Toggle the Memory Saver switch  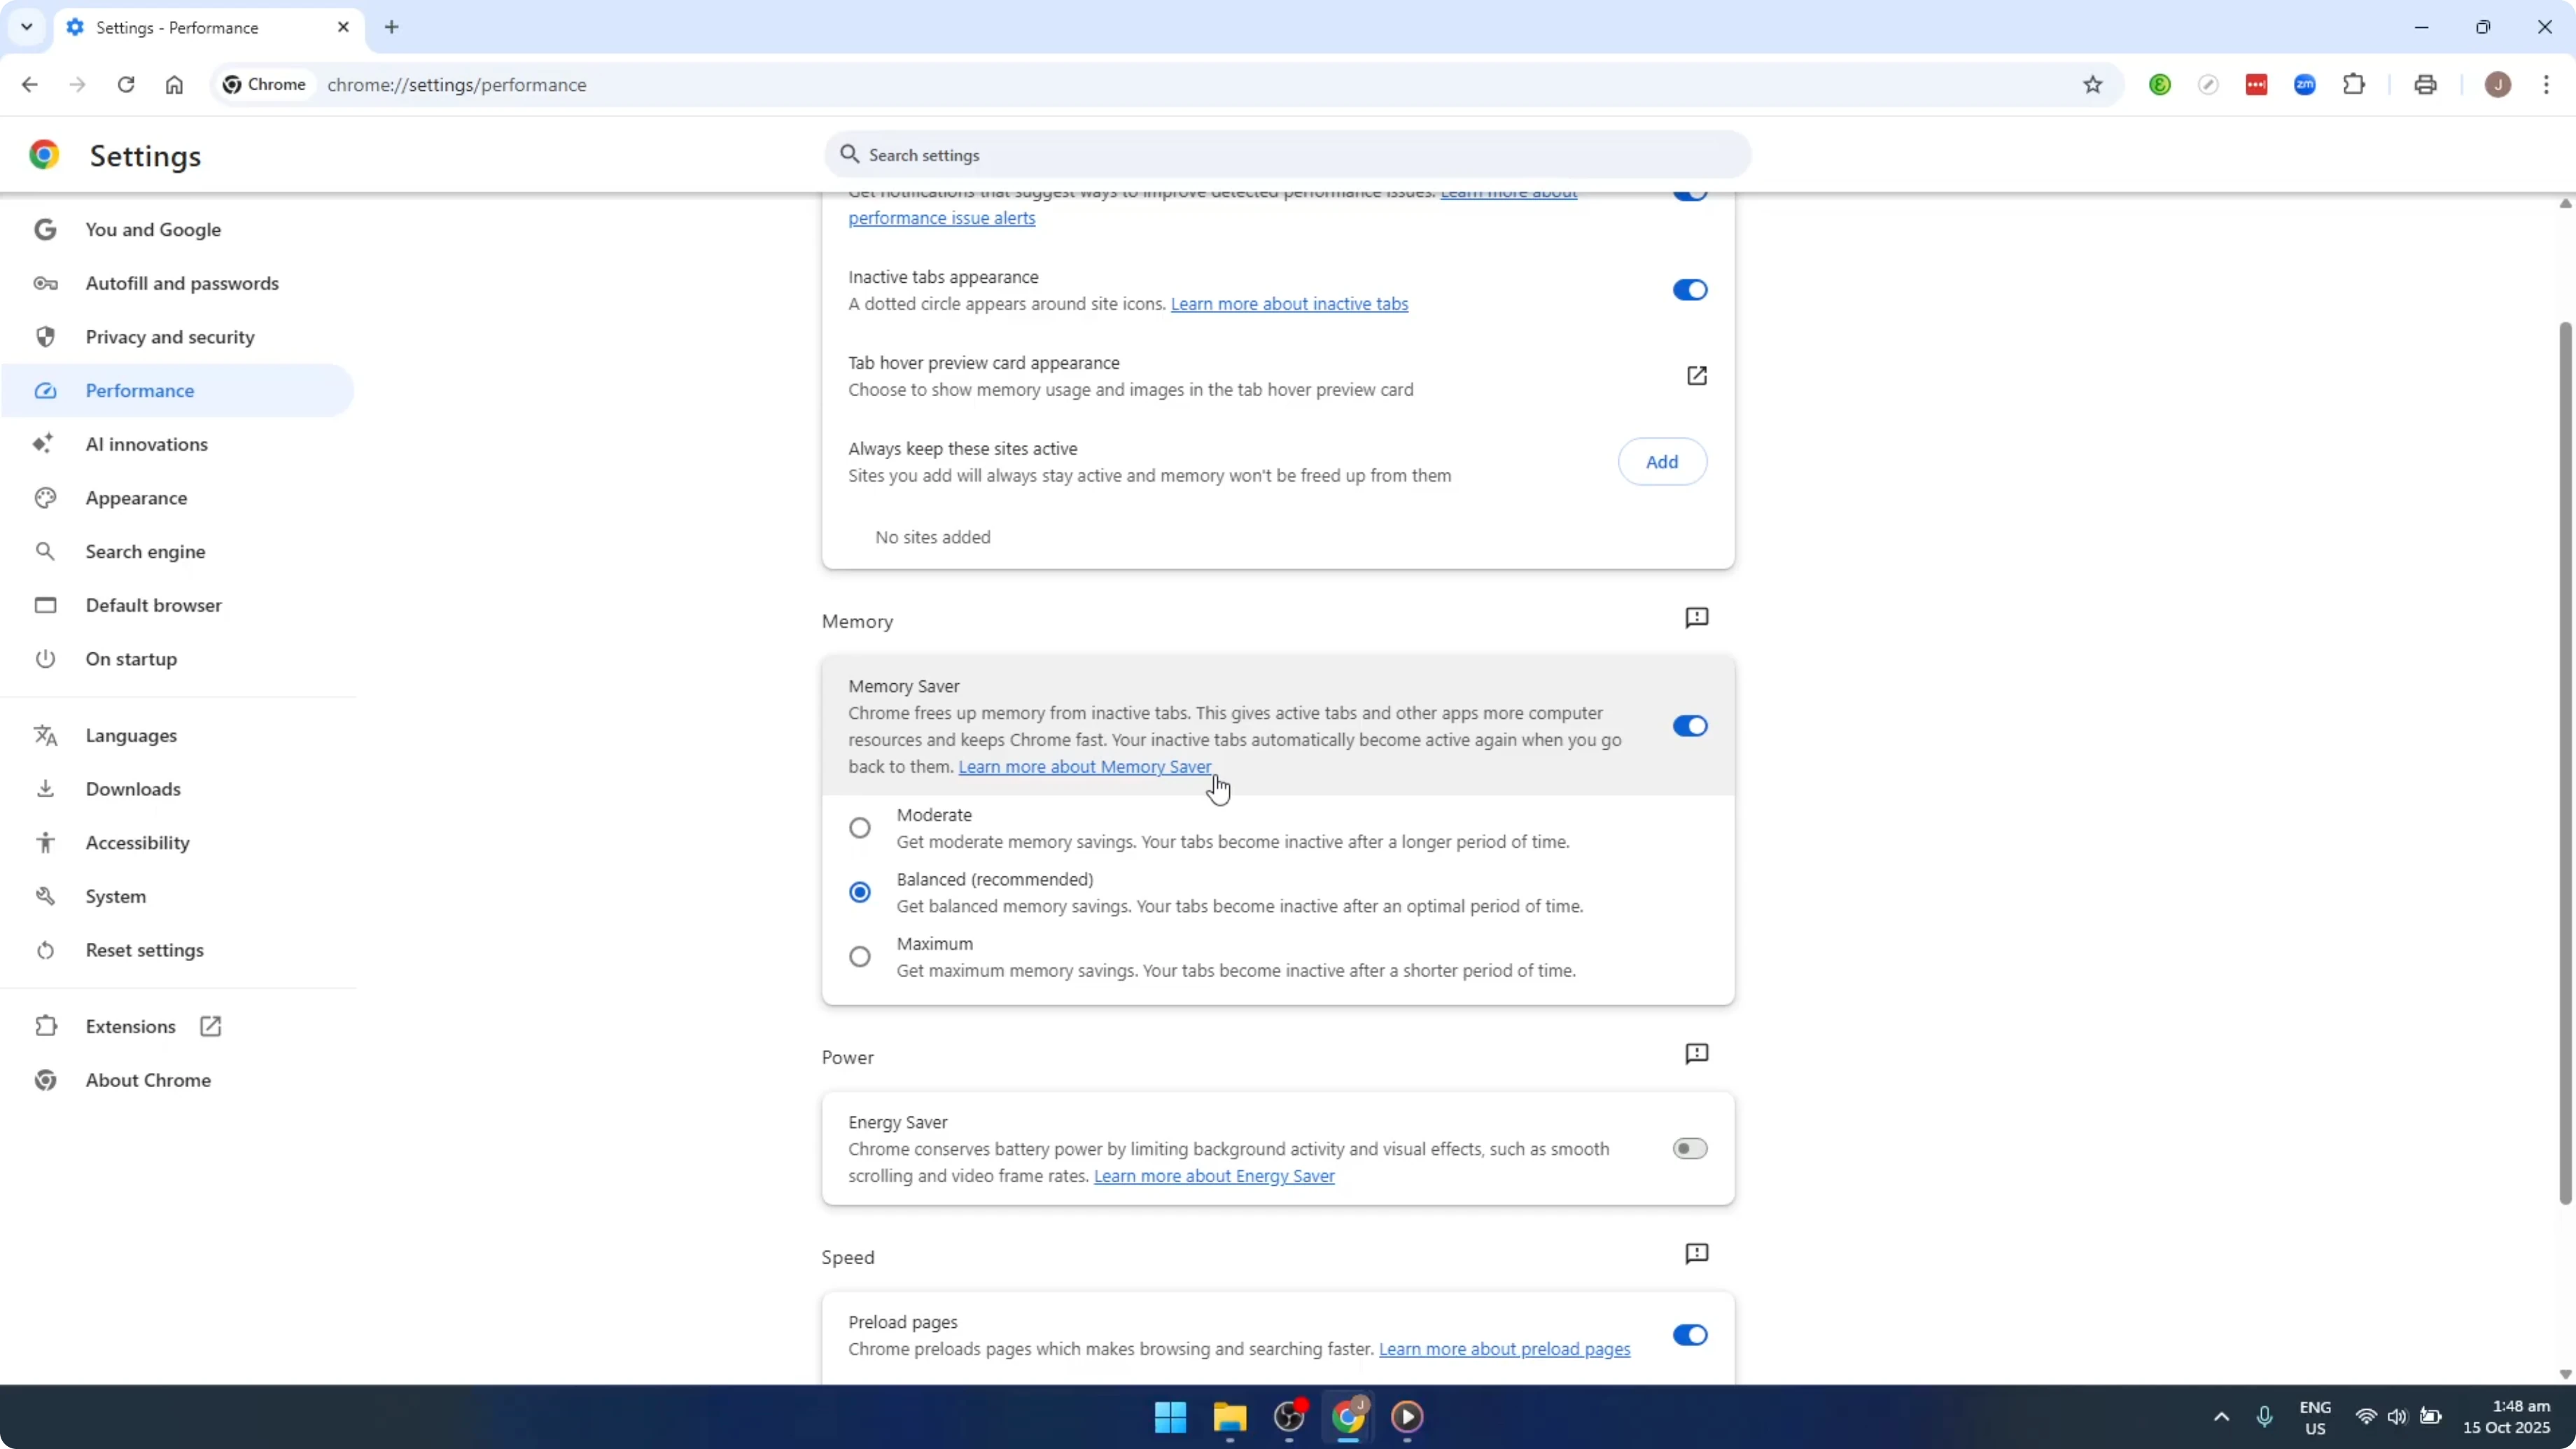(1690, 726)
